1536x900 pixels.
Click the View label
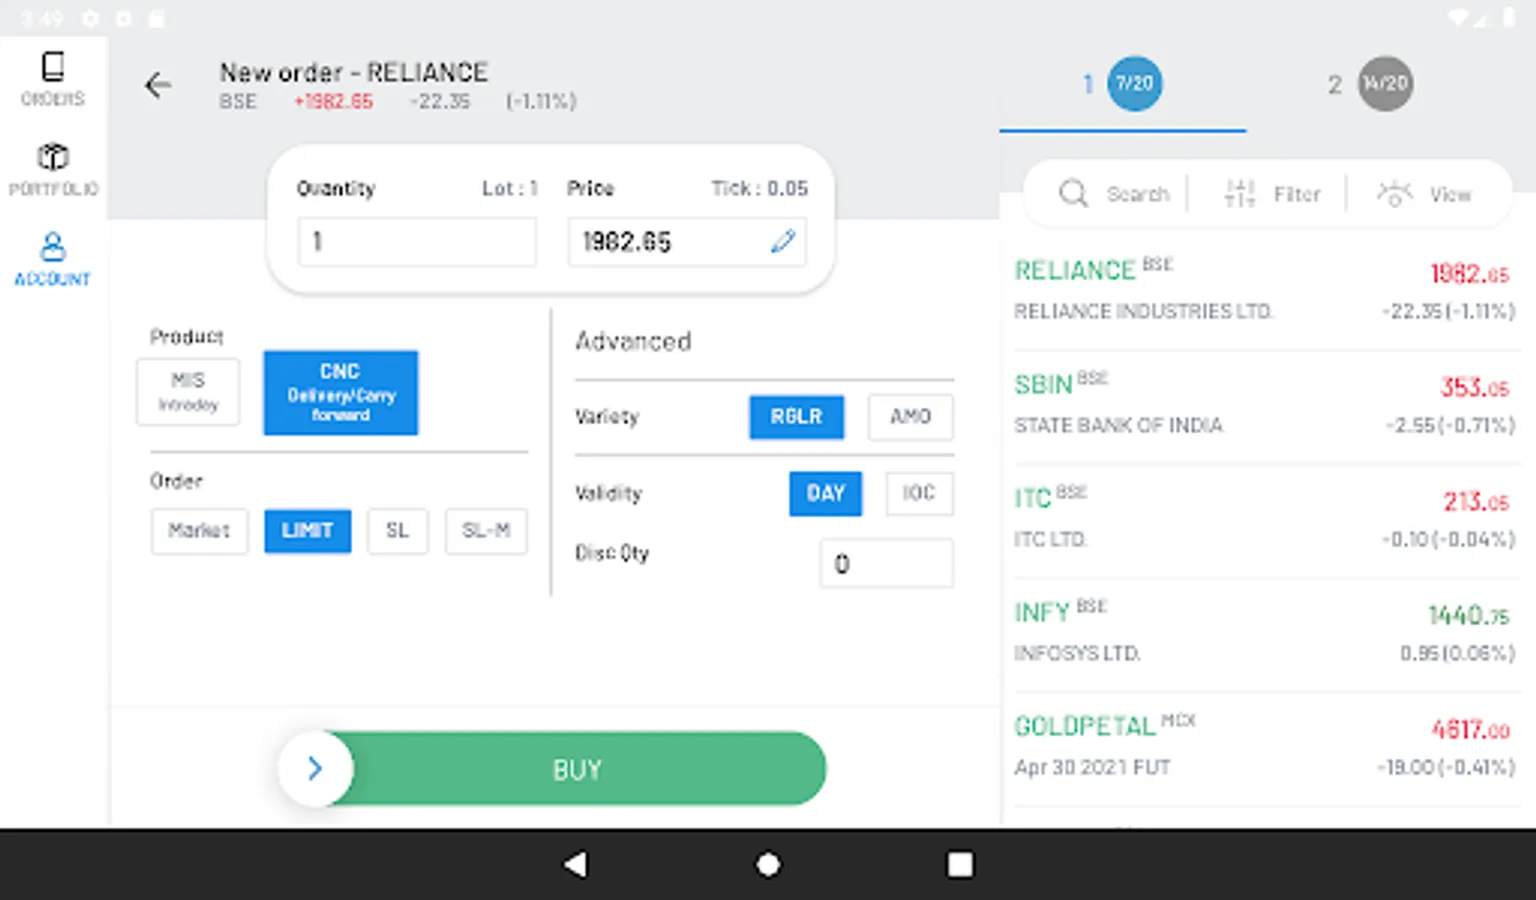pyautogui.click(x=1450, y=194)
